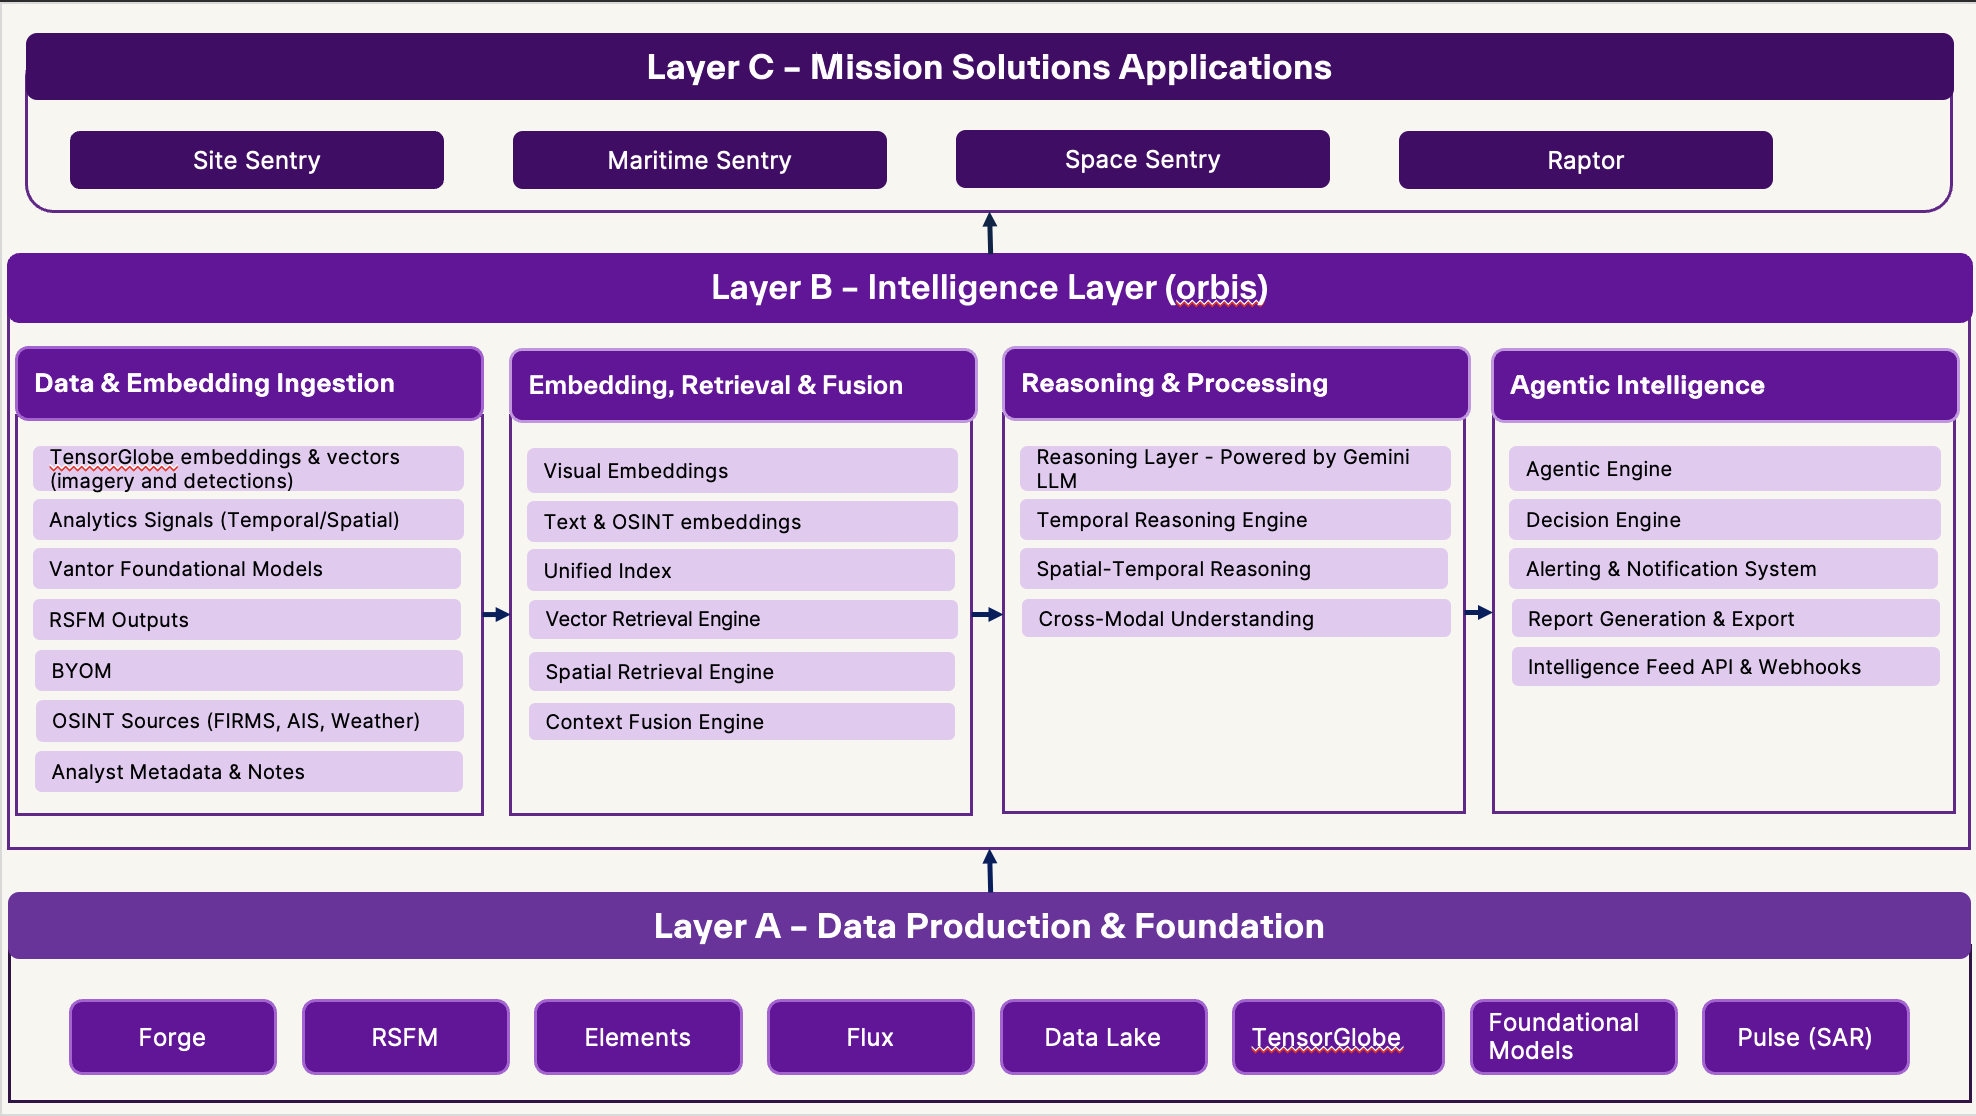Select the Pulse (SAR) box
Image resolution: width=1976 pixels, height=1116 pixels.
click(x=1805, y=1037)
